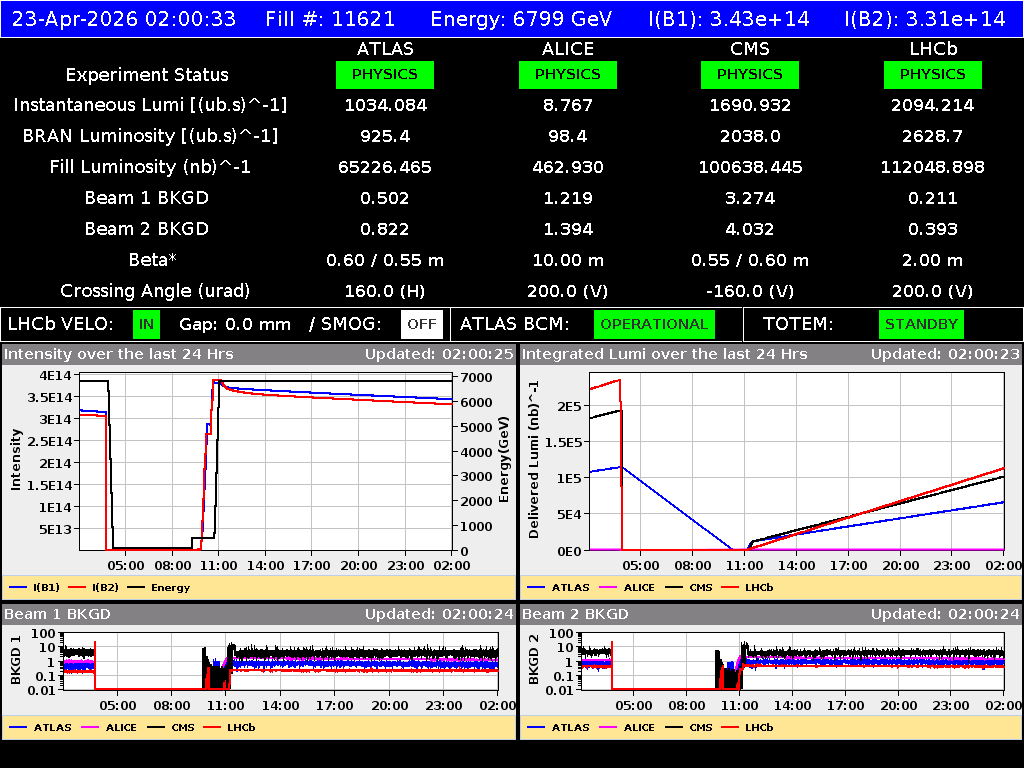1024x768 pixels.
Task: Select ATLAS Beta* value 0.60 / 0.55 m
Action: coord(385,261)
